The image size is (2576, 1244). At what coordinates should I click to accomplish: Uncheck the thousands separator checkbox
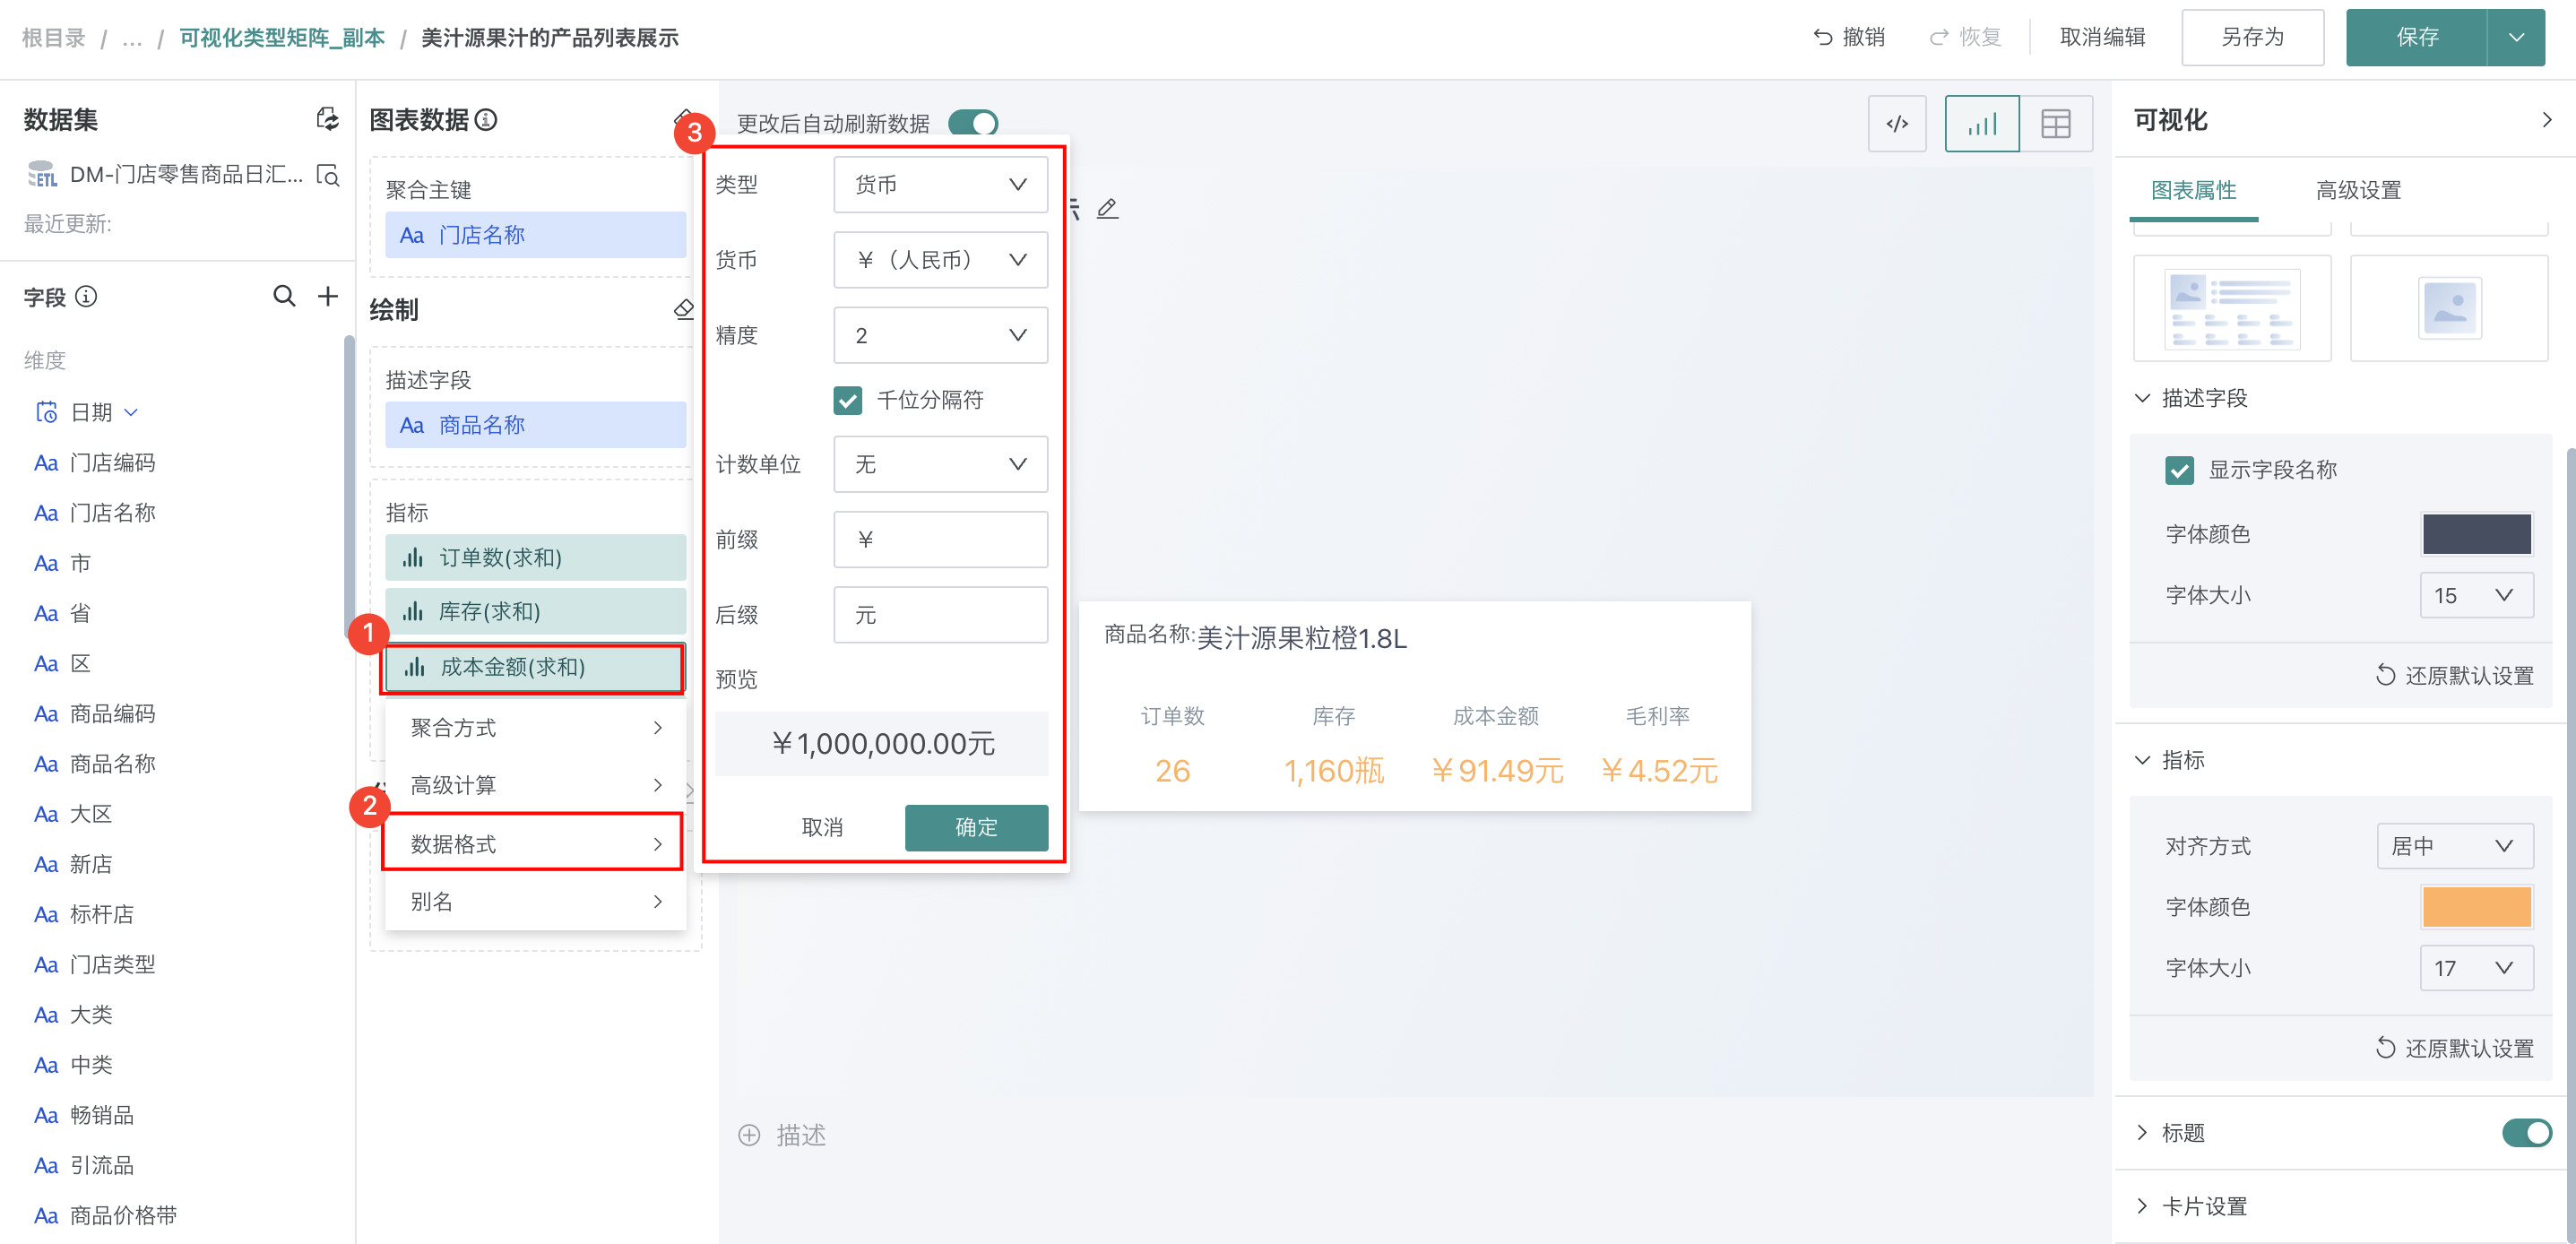(x=847, y=400)
